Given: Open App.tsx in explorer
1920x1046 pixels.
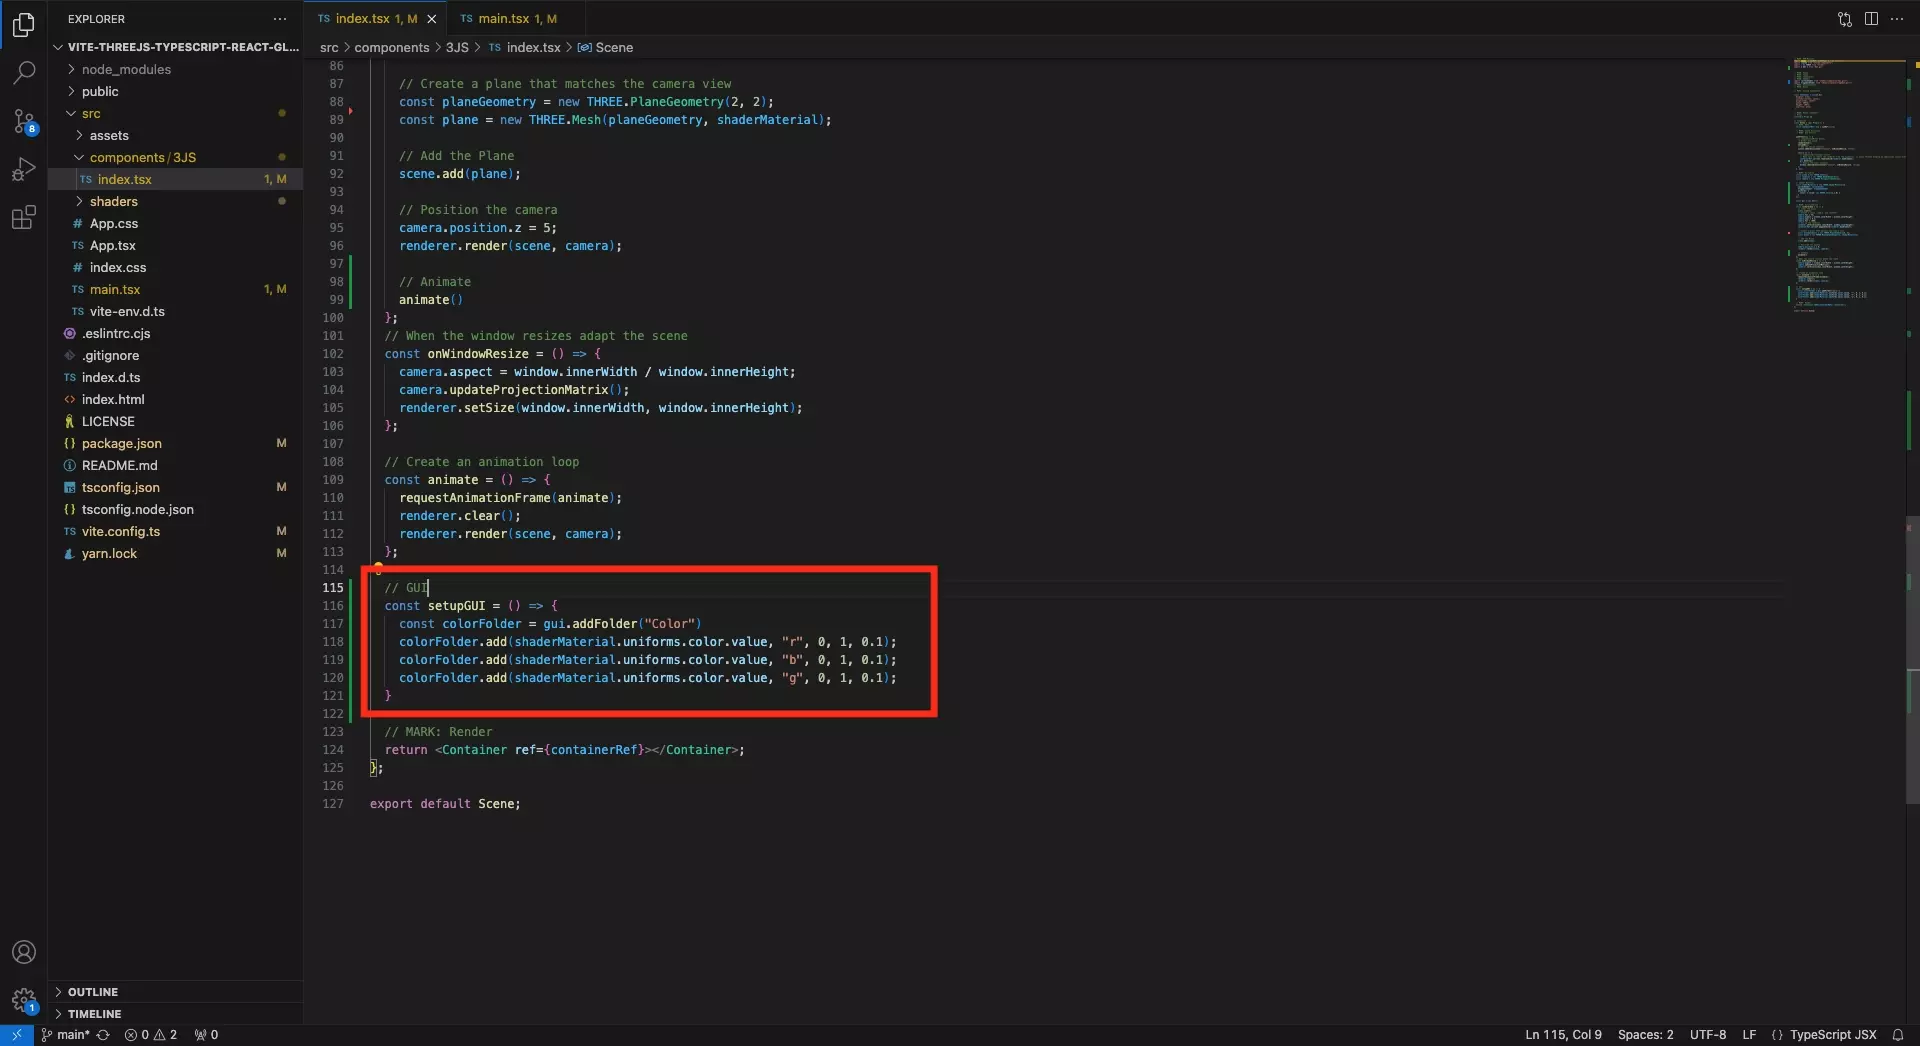Looking at the screenshot, I should point(175,245).
